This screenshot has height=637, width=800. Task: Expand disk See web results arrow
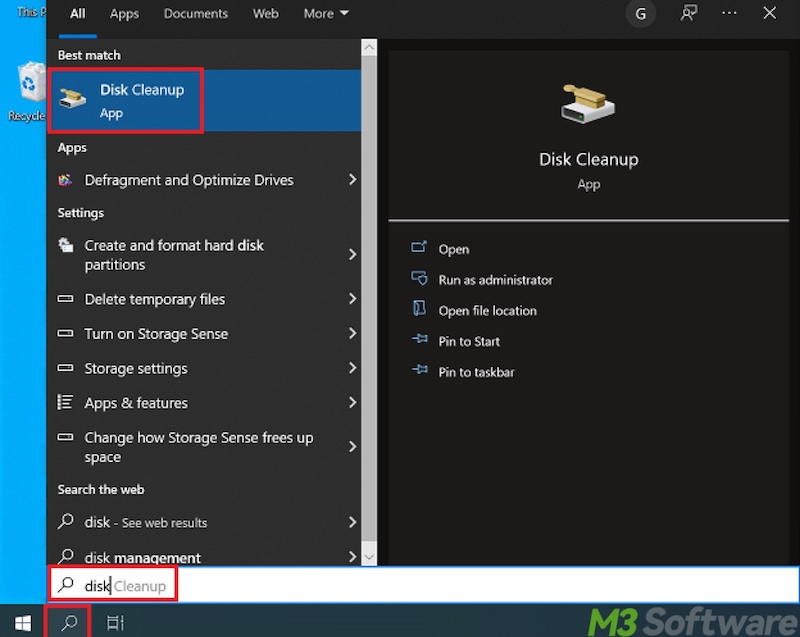353,522
